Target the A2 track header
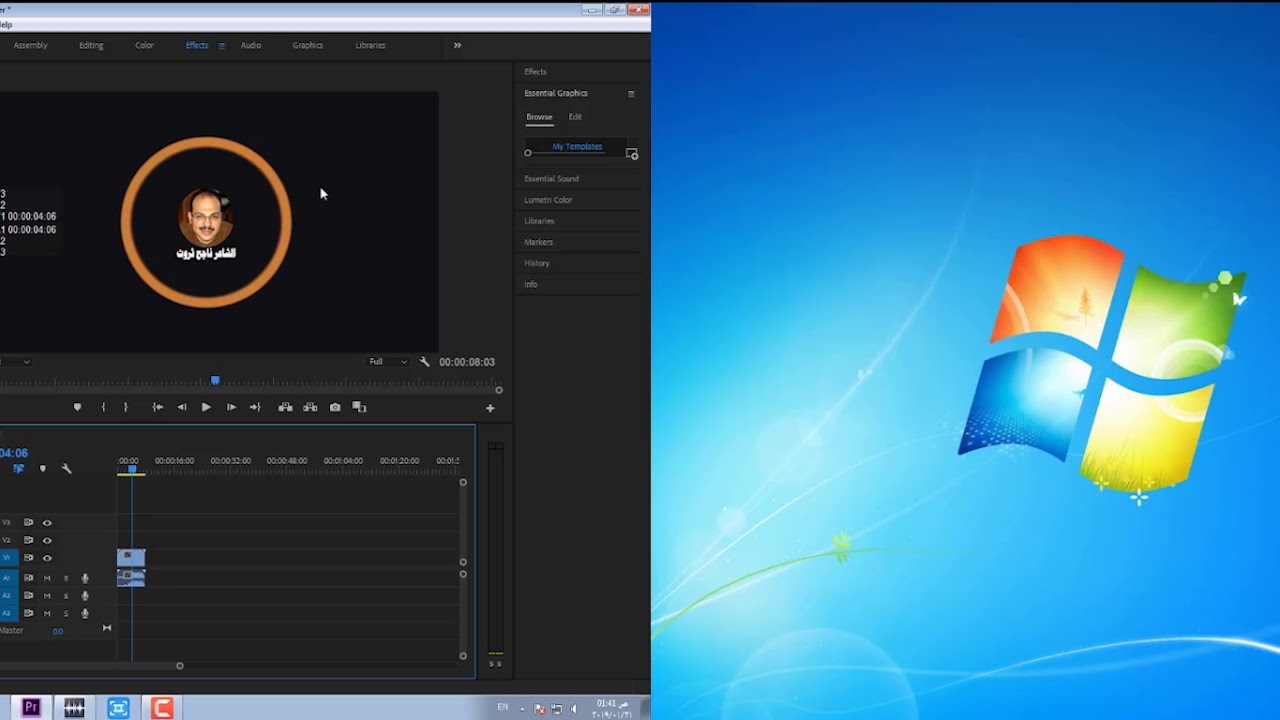The height and width of the screenshot is (720, 1280). pos(7,596)
